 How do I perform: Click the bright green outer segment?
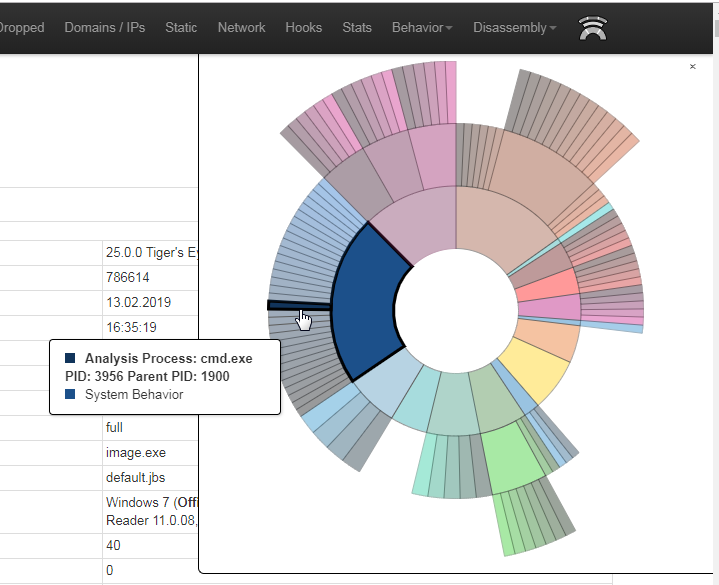pos(514,458)
